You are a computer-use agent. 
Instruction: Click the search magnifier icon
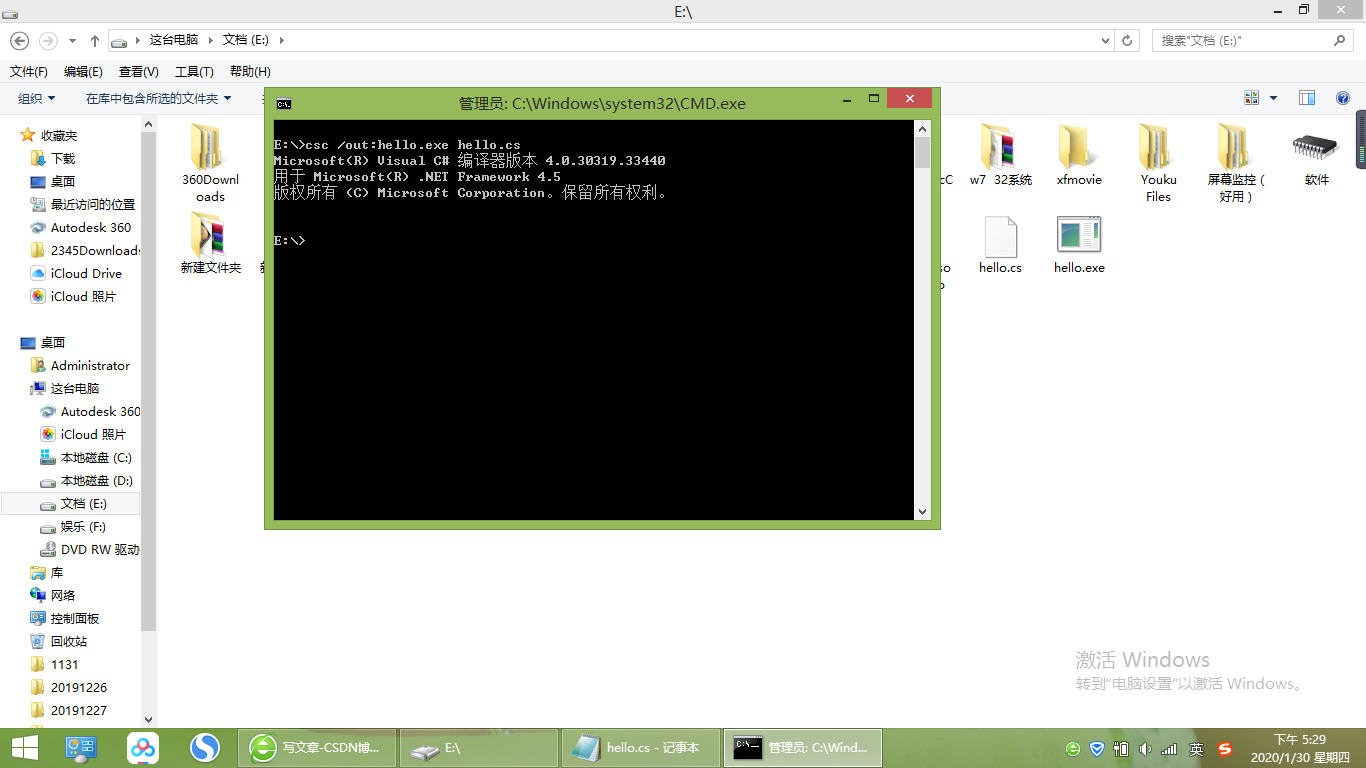tap(1340, 41)
